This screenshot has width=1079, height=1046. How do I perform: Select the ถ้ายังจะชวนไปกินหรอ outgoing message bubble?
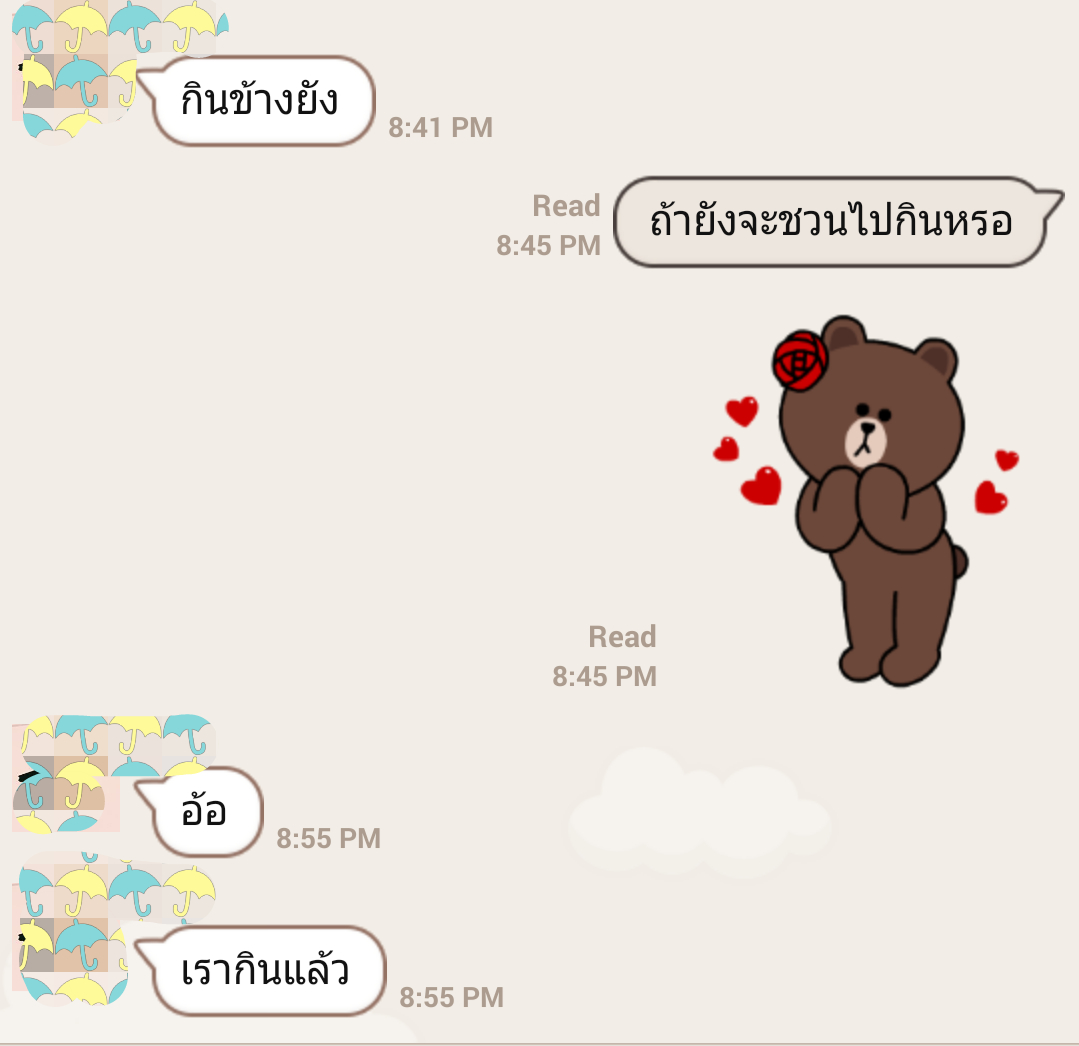pyautogui.click(x=837, y=222)
